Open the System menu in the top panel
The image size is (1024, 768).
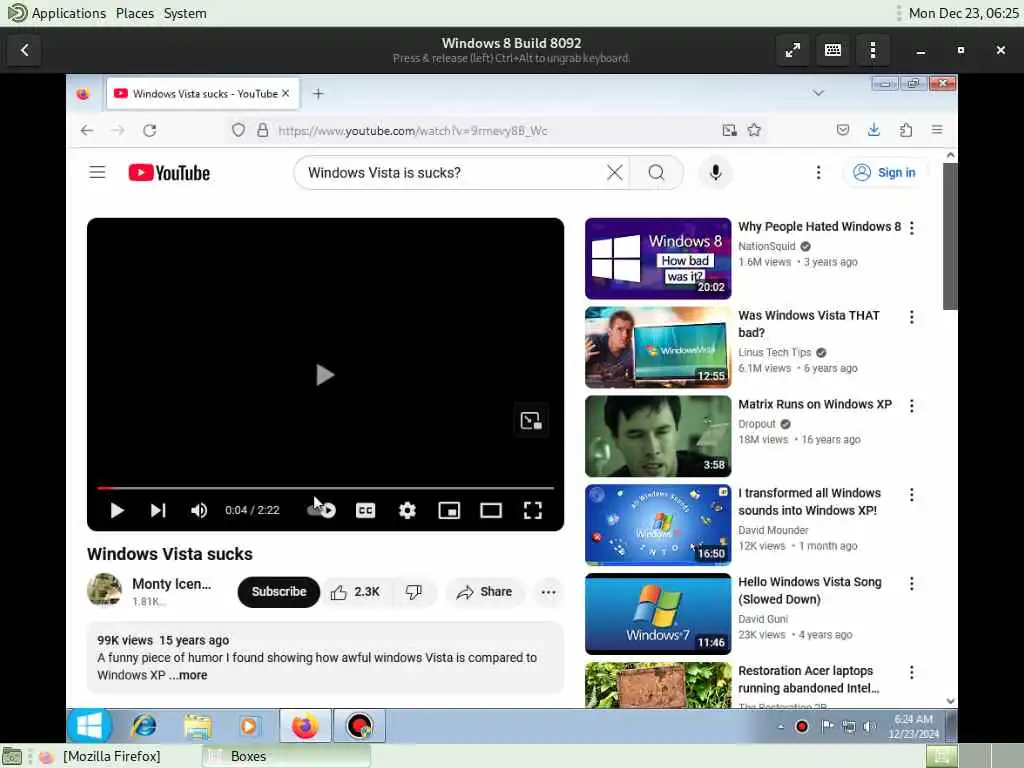[x=185, y=13]
